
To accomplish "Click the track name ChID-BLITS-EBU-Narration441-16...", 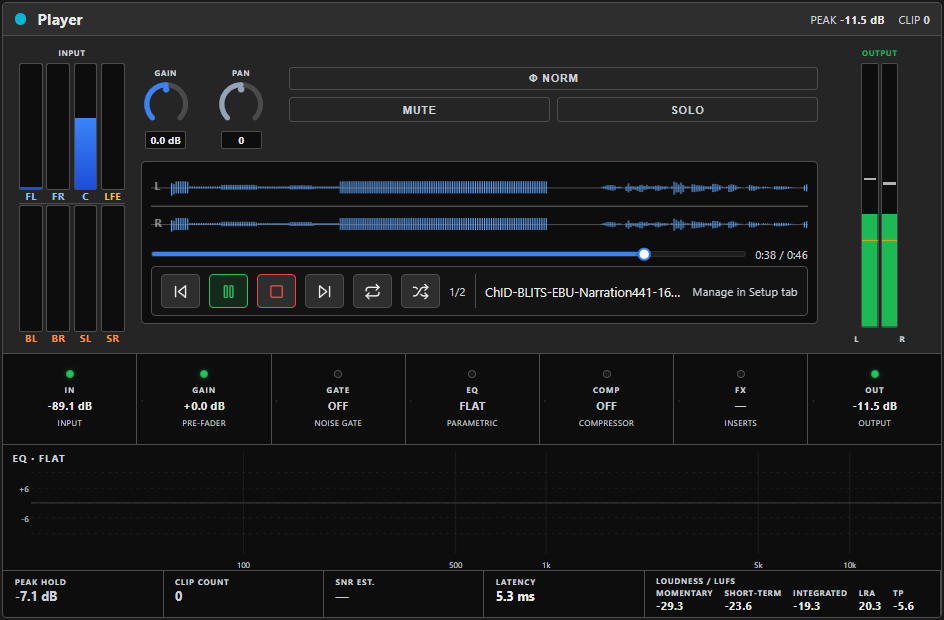I will click(582, 292).
